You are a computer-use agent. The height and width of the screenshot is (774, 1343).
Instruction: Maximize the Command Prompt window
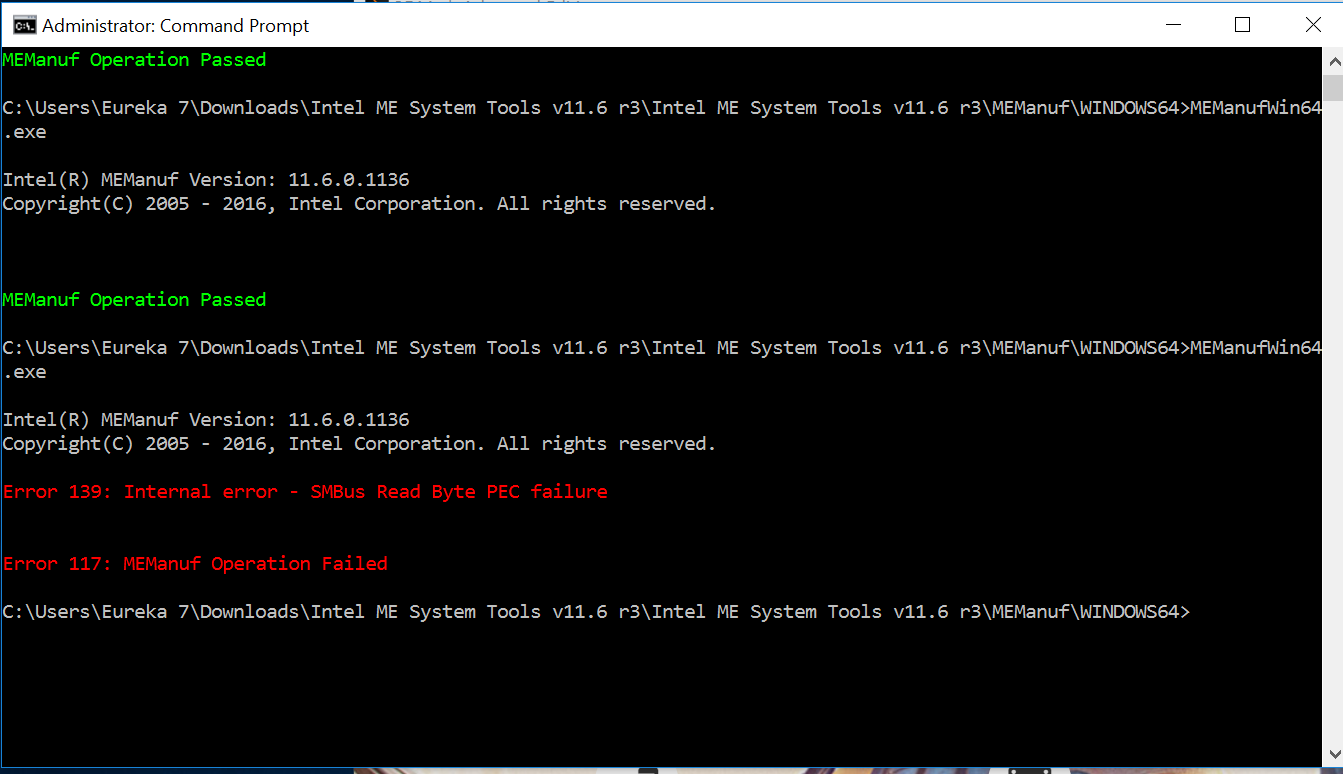[x=1242, y=25]
